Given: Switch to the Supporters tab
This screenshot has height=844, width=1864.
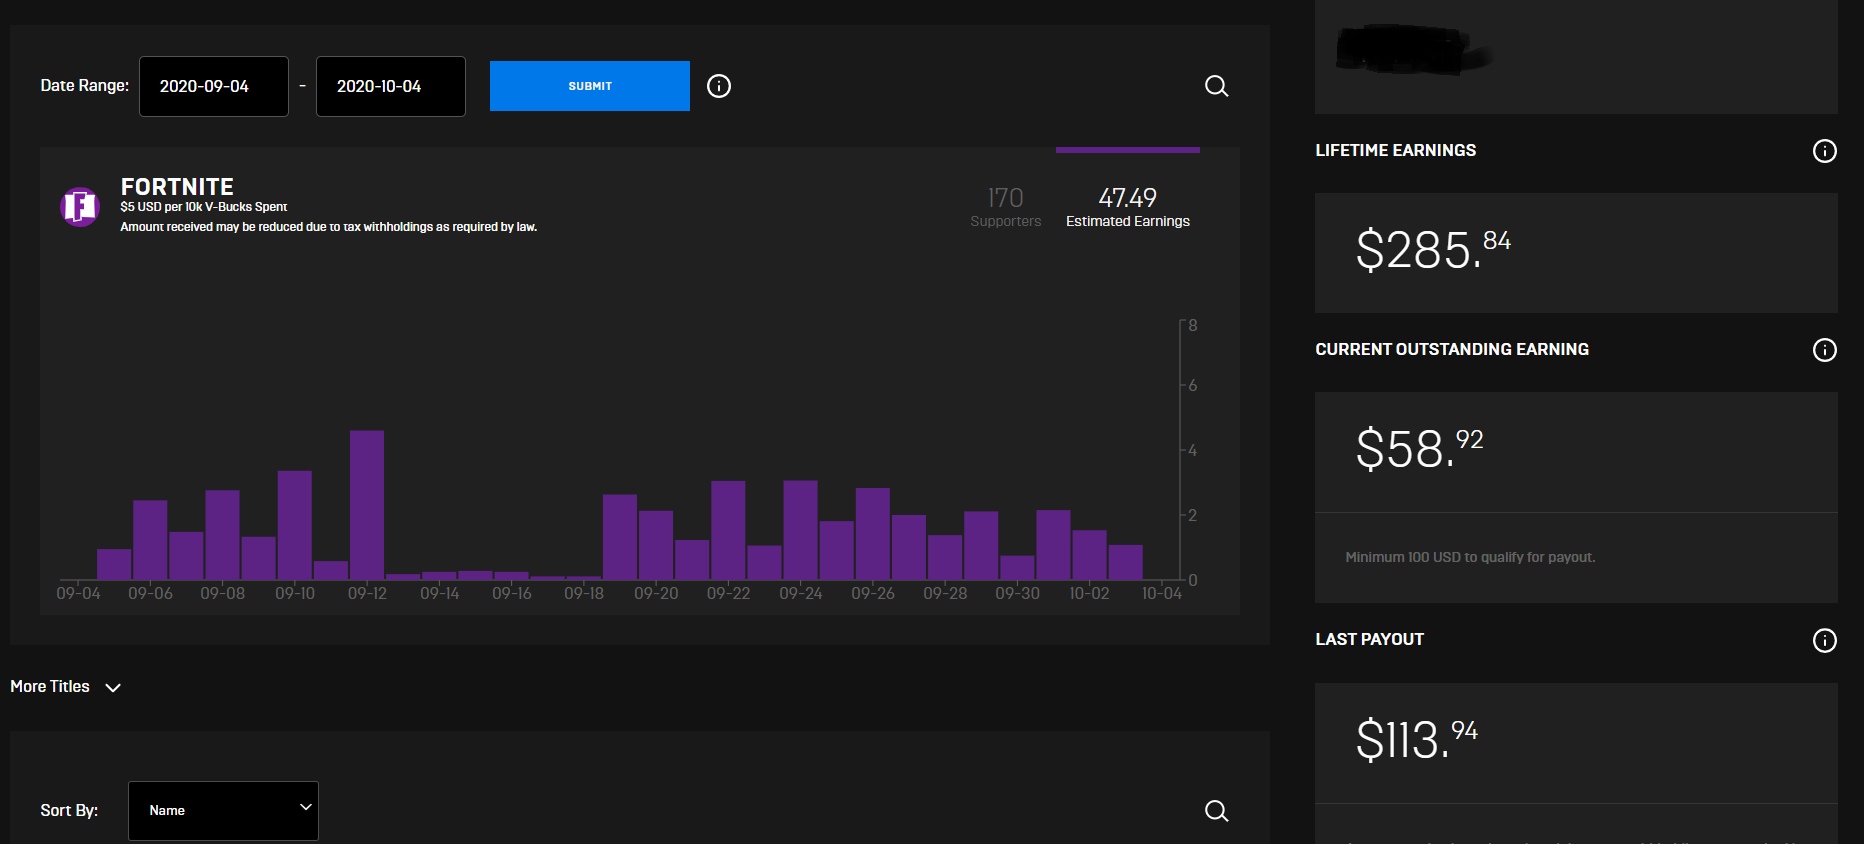Looking at the screenshot, I should pos(1006,206).
